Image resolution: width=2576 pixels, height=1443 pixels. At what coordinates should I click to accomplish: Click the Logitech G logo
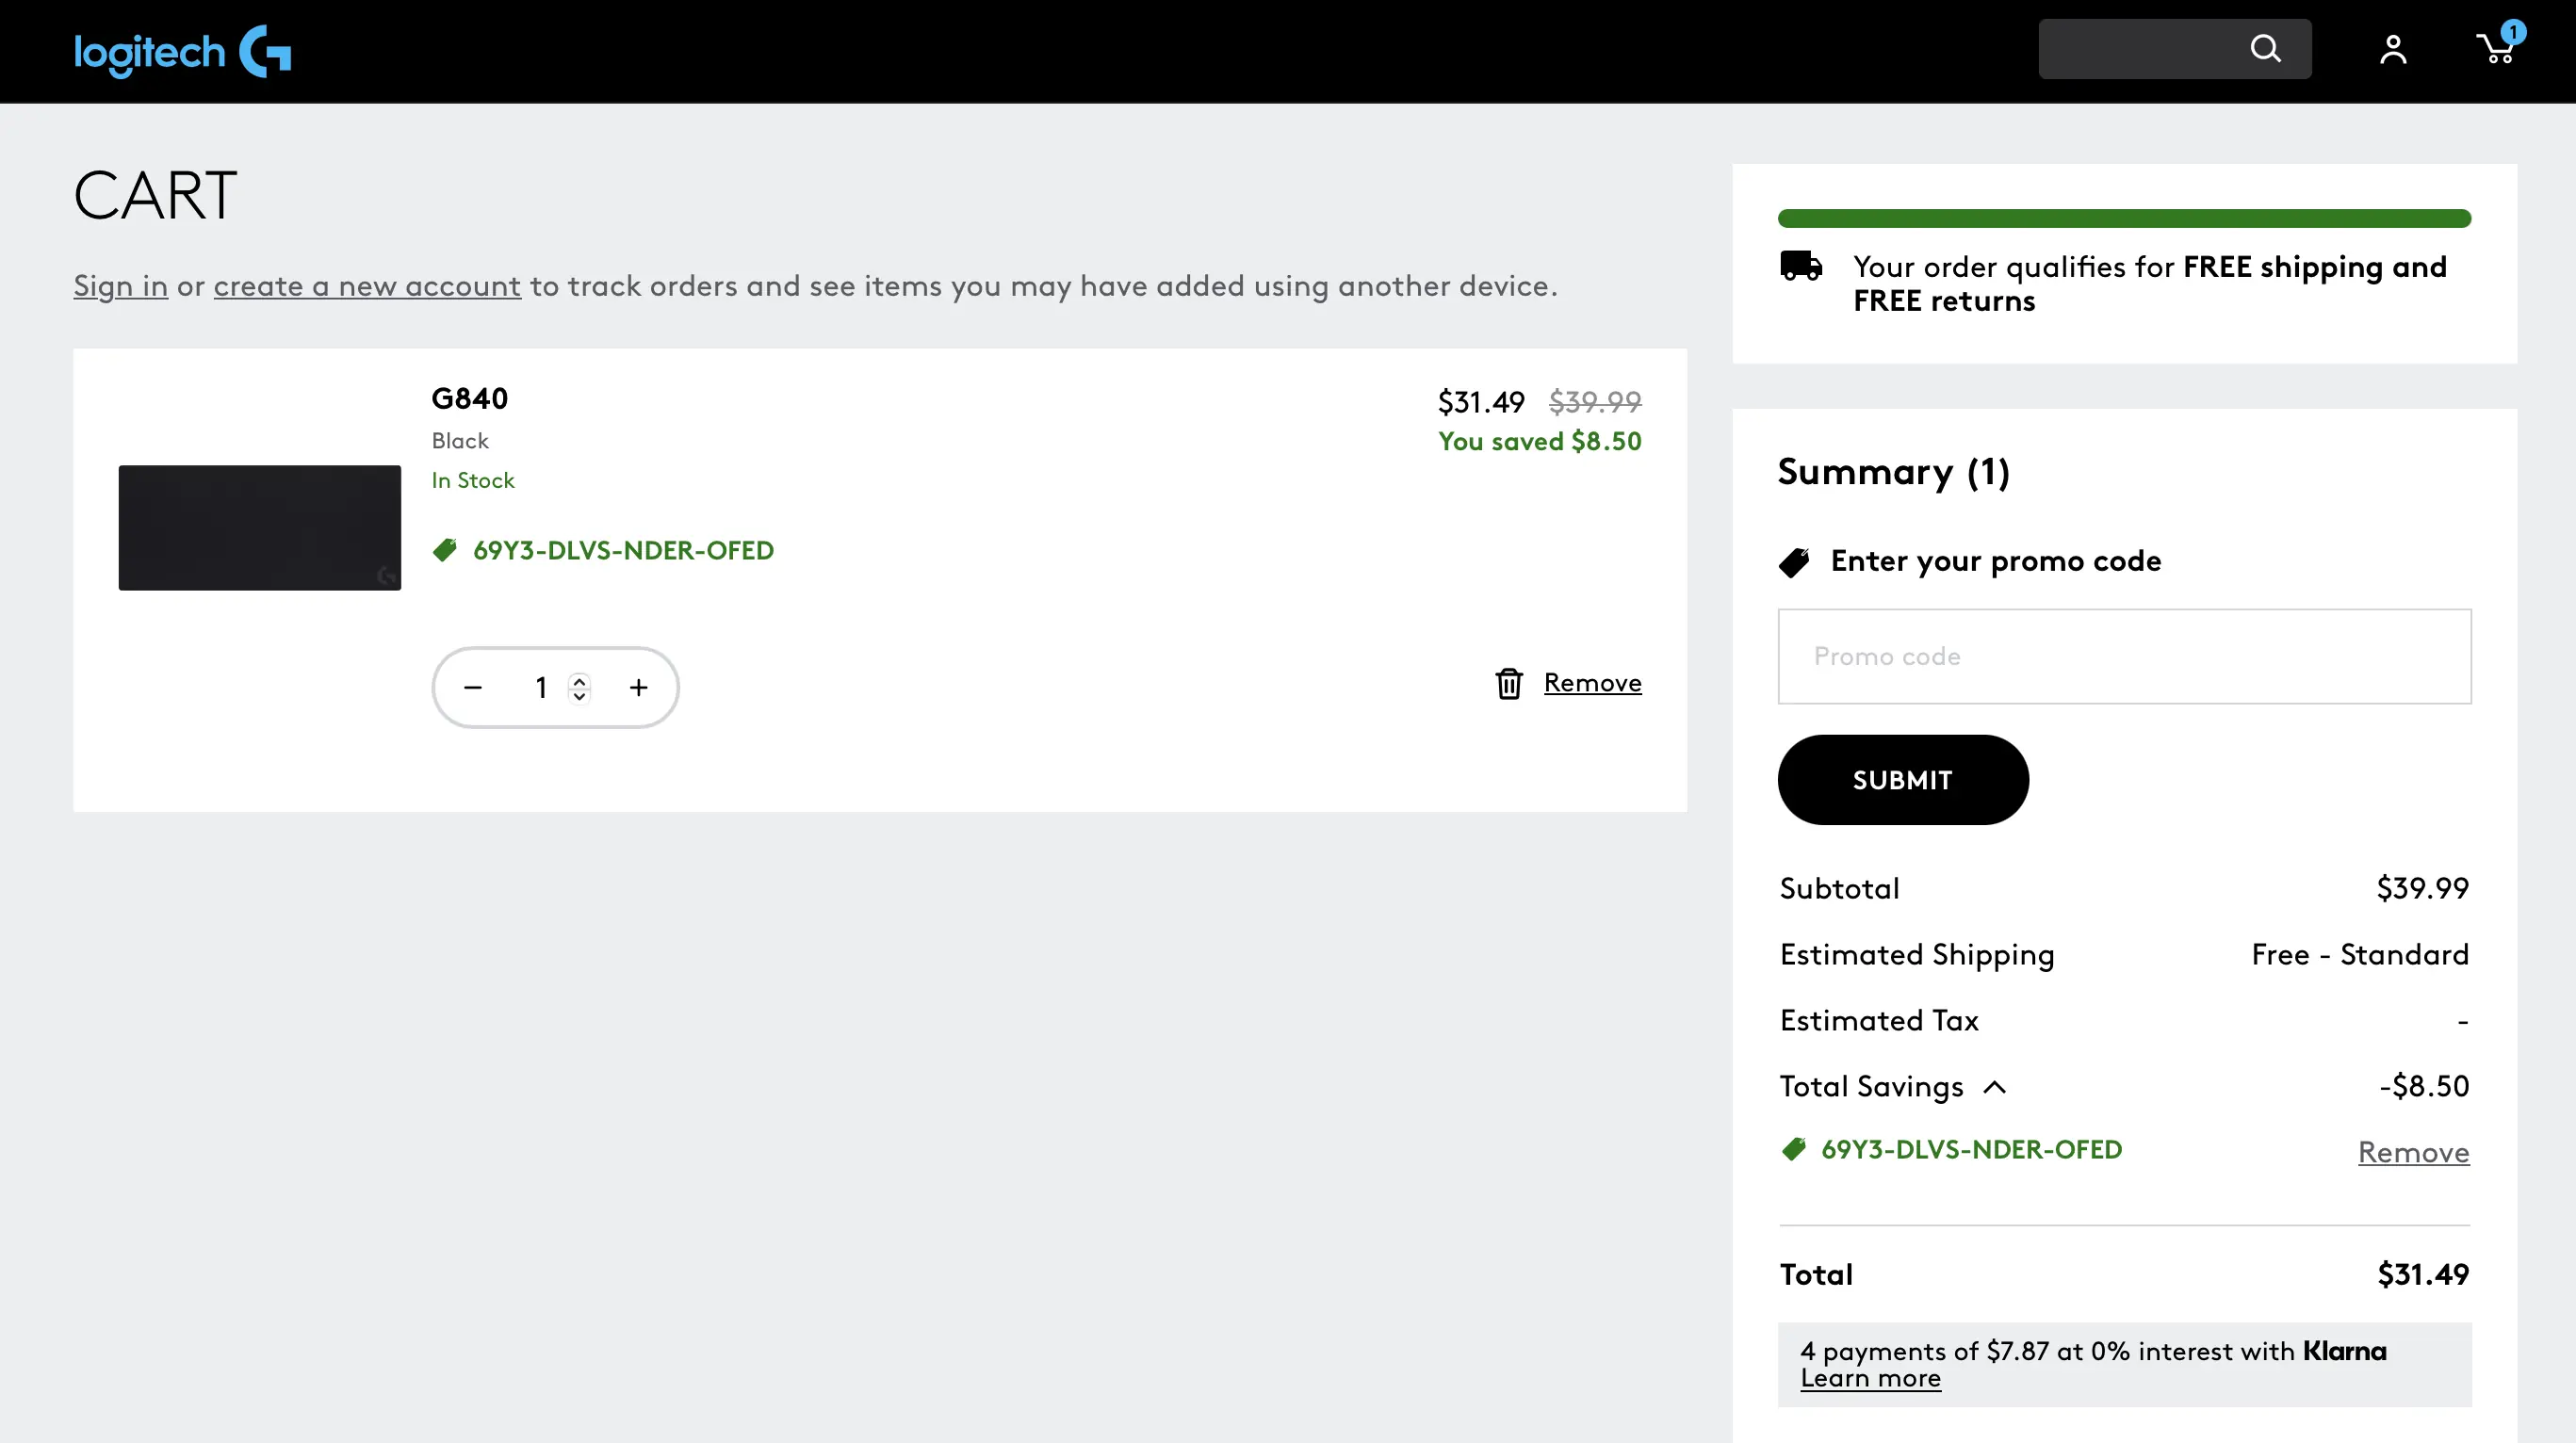[182, 51]
